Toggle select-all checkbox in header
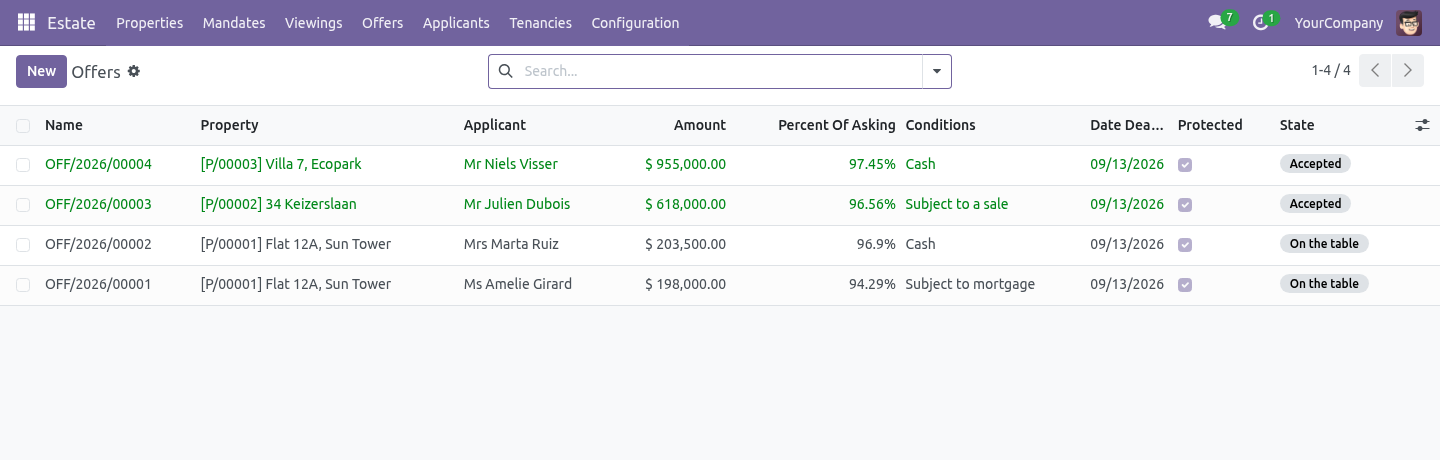The height and width of the screenshot is (460, 1440). (23, 125)
